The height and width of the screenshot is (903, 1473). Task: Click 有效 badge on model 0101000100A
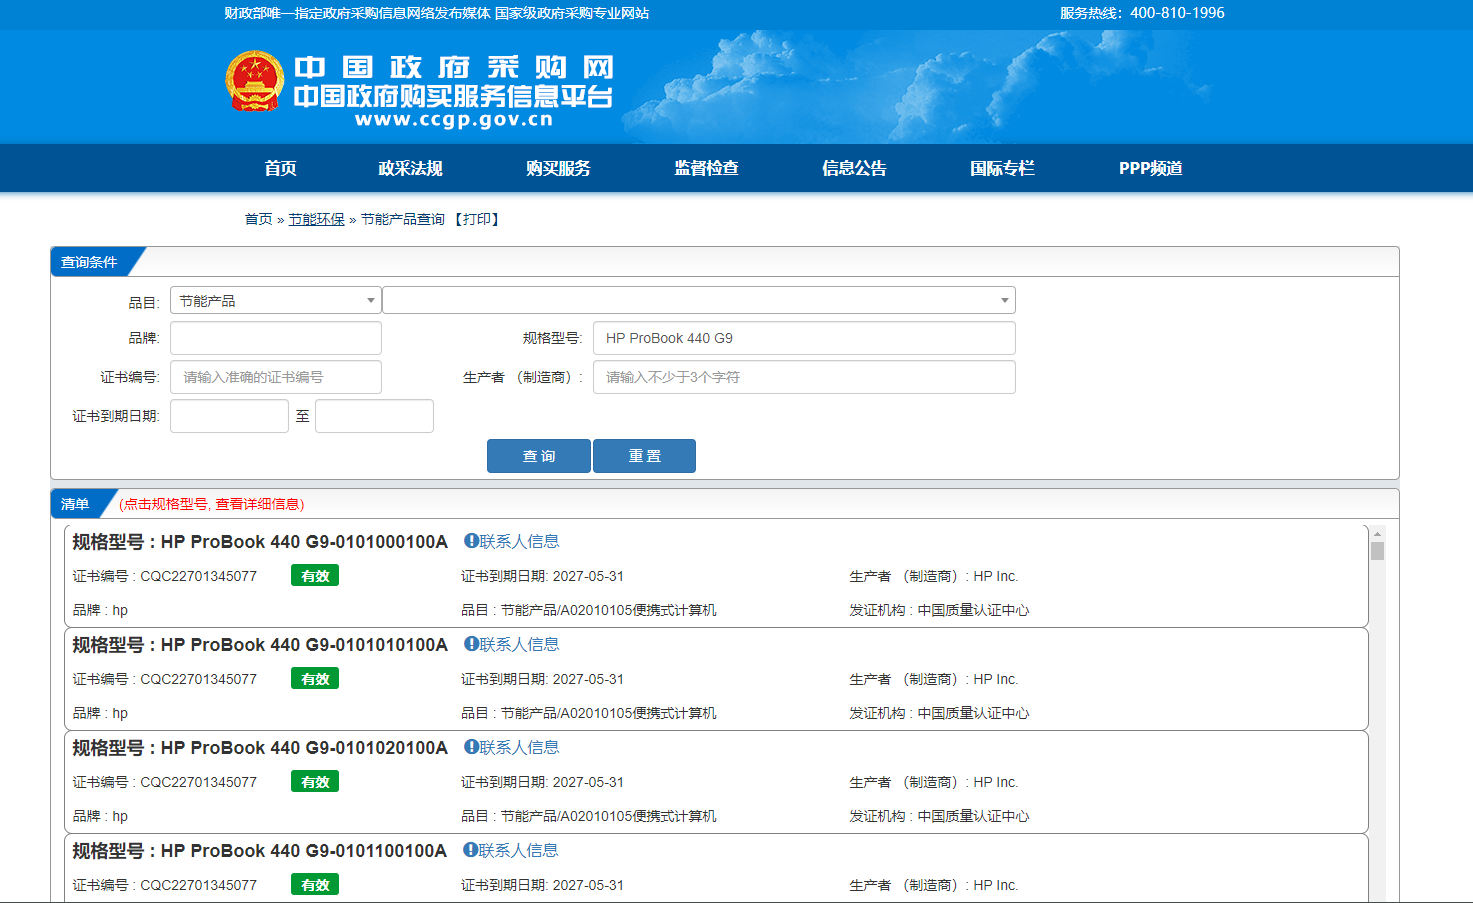[315, 576]
